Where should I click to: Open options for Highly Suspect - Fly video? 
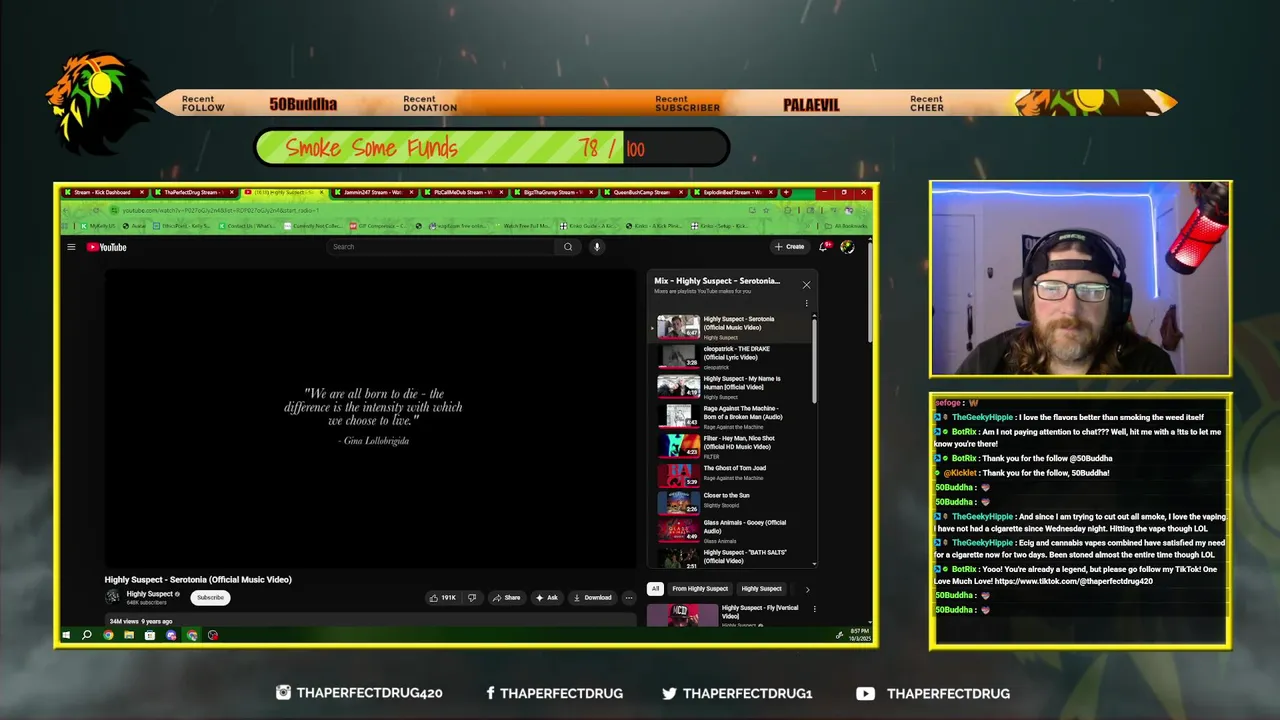[813, 608]
